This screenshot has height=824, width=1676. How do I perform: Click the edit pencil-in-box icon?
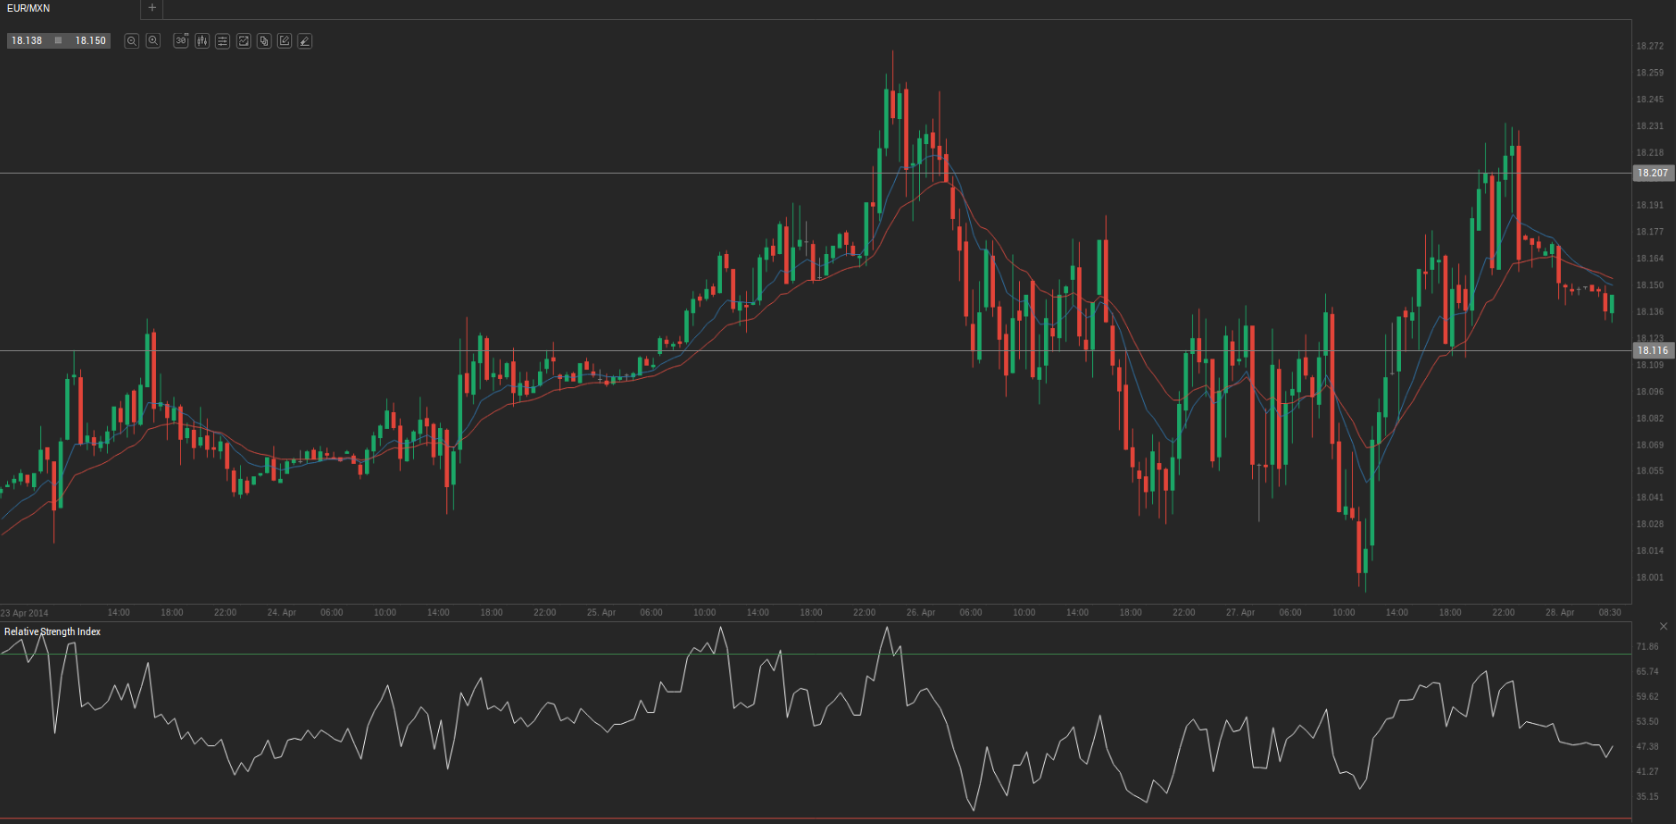point(284,41)
